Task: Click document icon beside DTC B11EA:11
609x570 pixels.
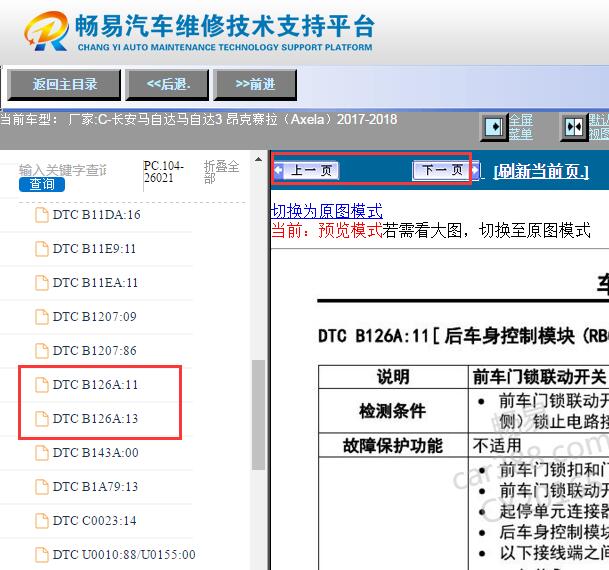Action: pos(42,283)
